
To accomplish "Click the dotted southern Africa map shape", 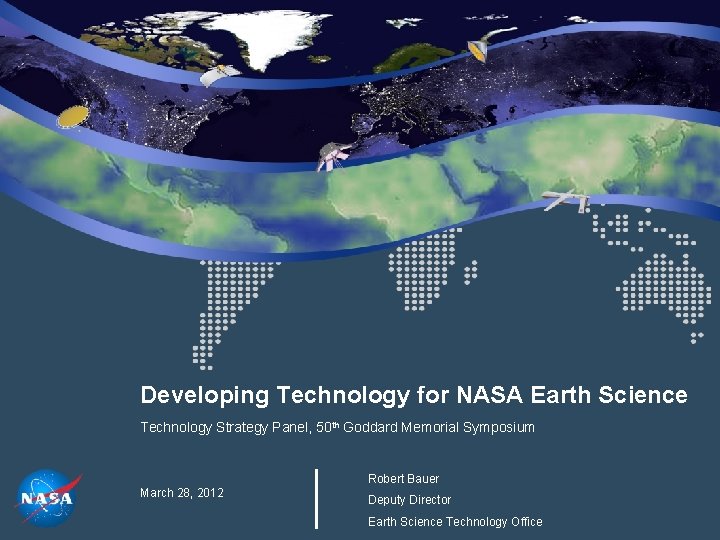I will [x=423, y=270].
